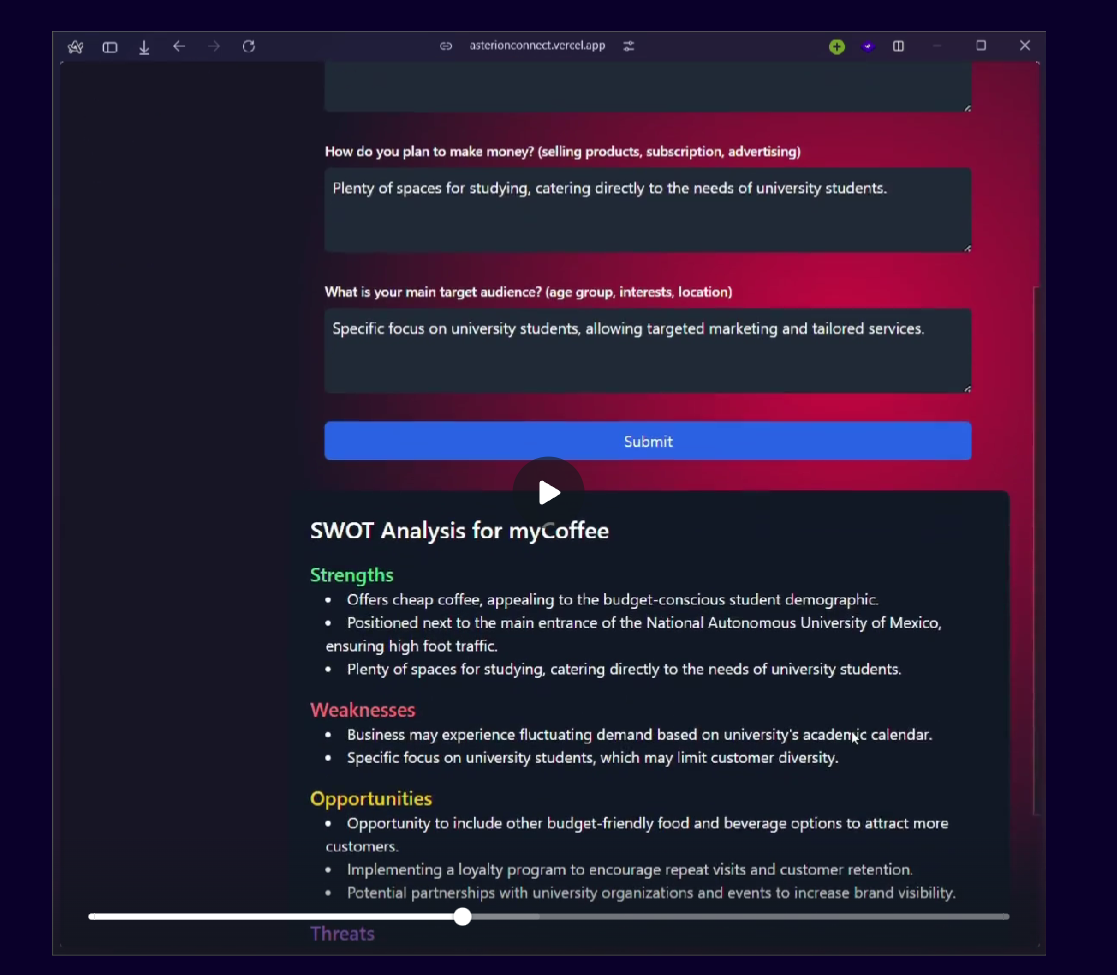Click the 'Business may experience fluctuating demand' bullet
The height and width of the screenshot is (975, 1117).
pyautogui.click(x=640, y=734)
